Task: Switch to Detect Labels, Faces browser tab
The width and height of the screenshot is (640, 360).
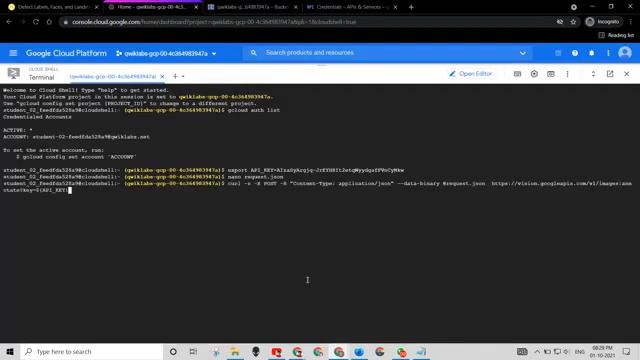Action: point(53,7)
